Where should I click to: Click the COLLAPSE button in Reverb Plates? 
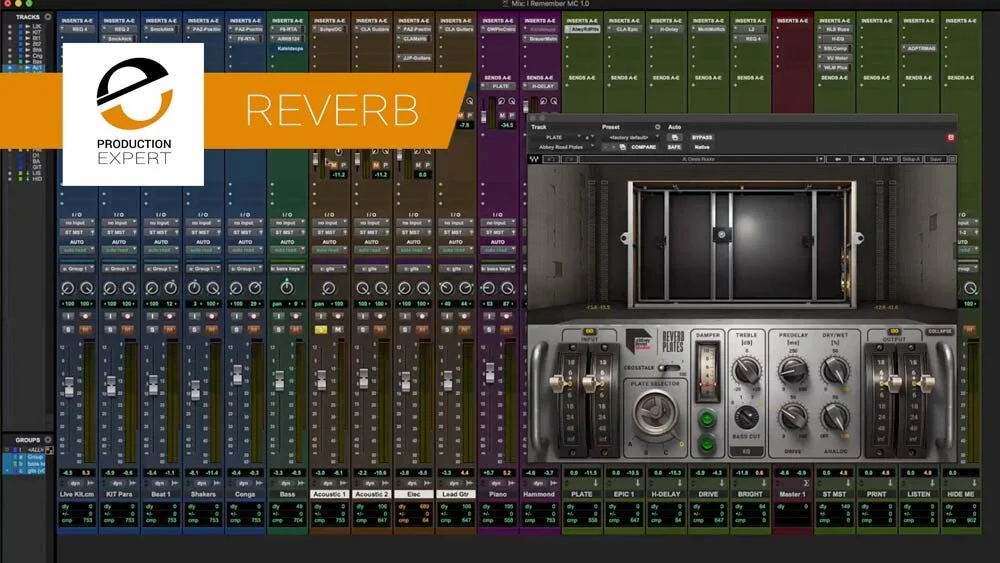[939, 332]
